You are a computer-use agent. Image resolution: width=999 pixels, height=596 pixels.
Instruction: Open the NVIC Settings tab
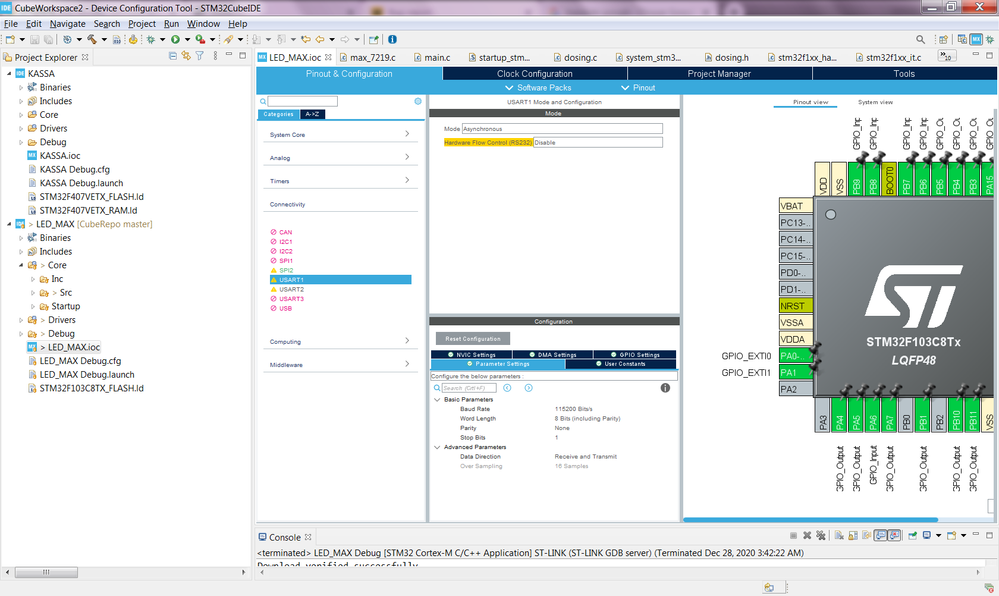pyautogui.click(x=471, y=355)
